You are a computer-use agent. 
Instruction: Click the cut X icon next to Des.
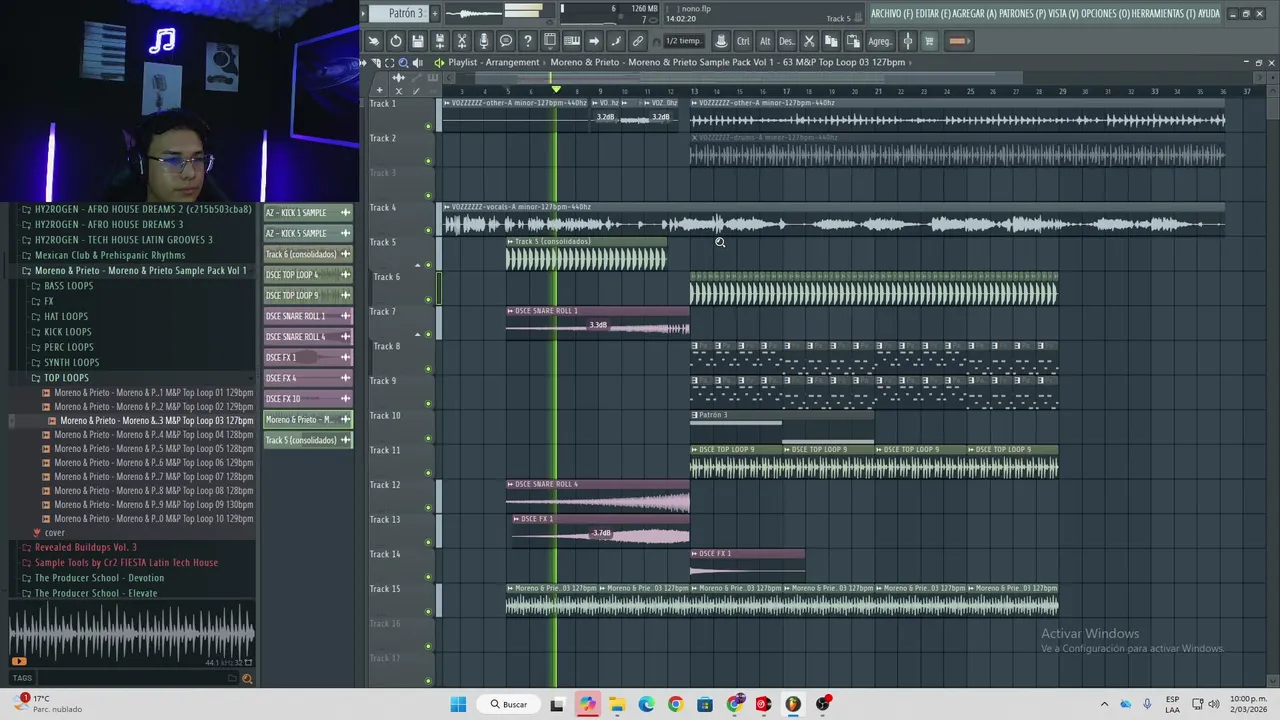click(809, 41)
